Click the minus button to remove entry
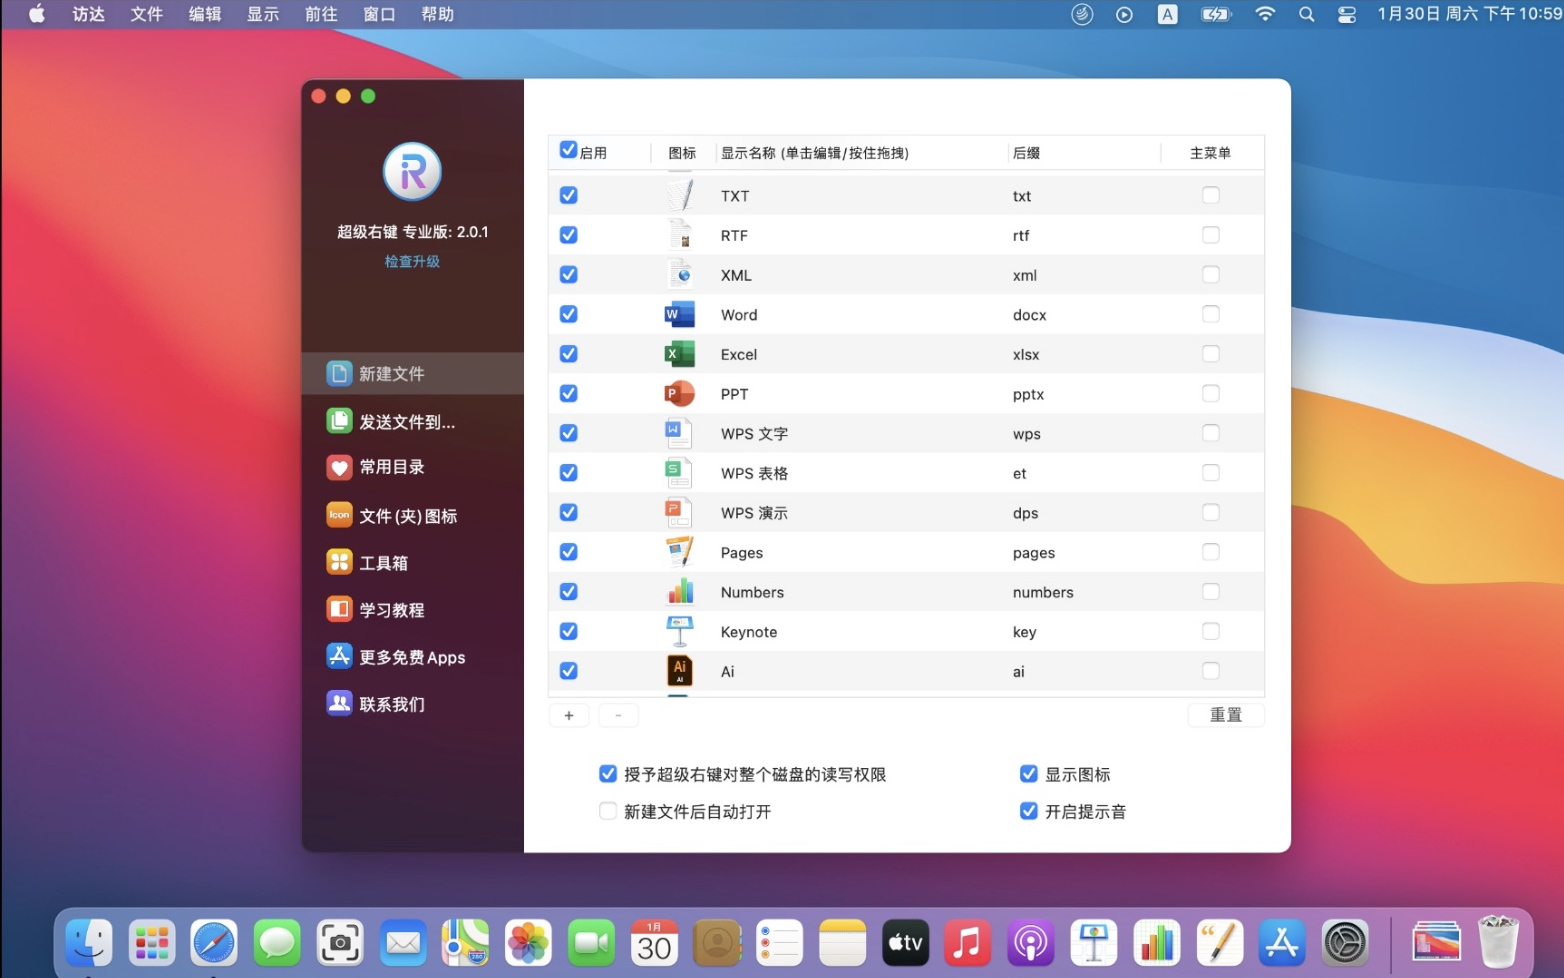The width and height of the screenshot is (1564, 978). click(618, 715)
